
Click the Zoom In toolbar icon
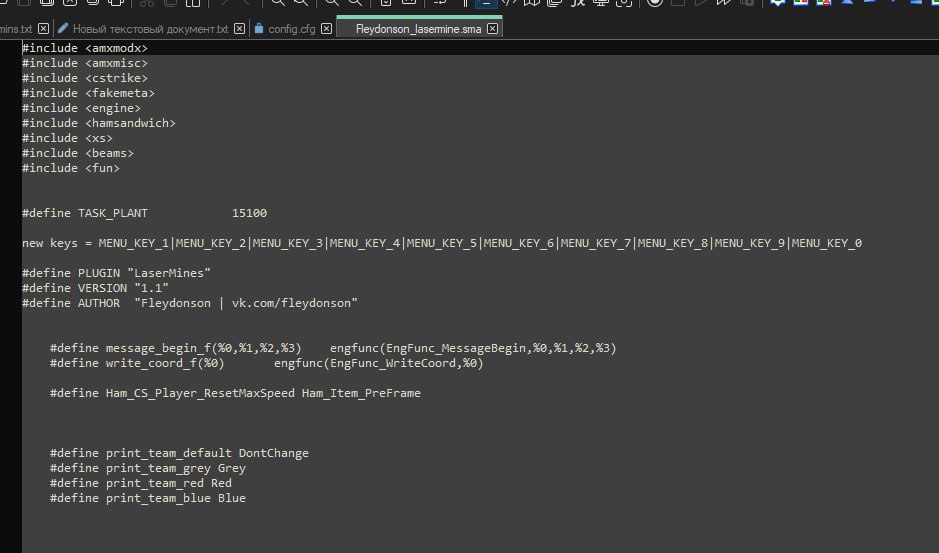[x=331, y=2]
